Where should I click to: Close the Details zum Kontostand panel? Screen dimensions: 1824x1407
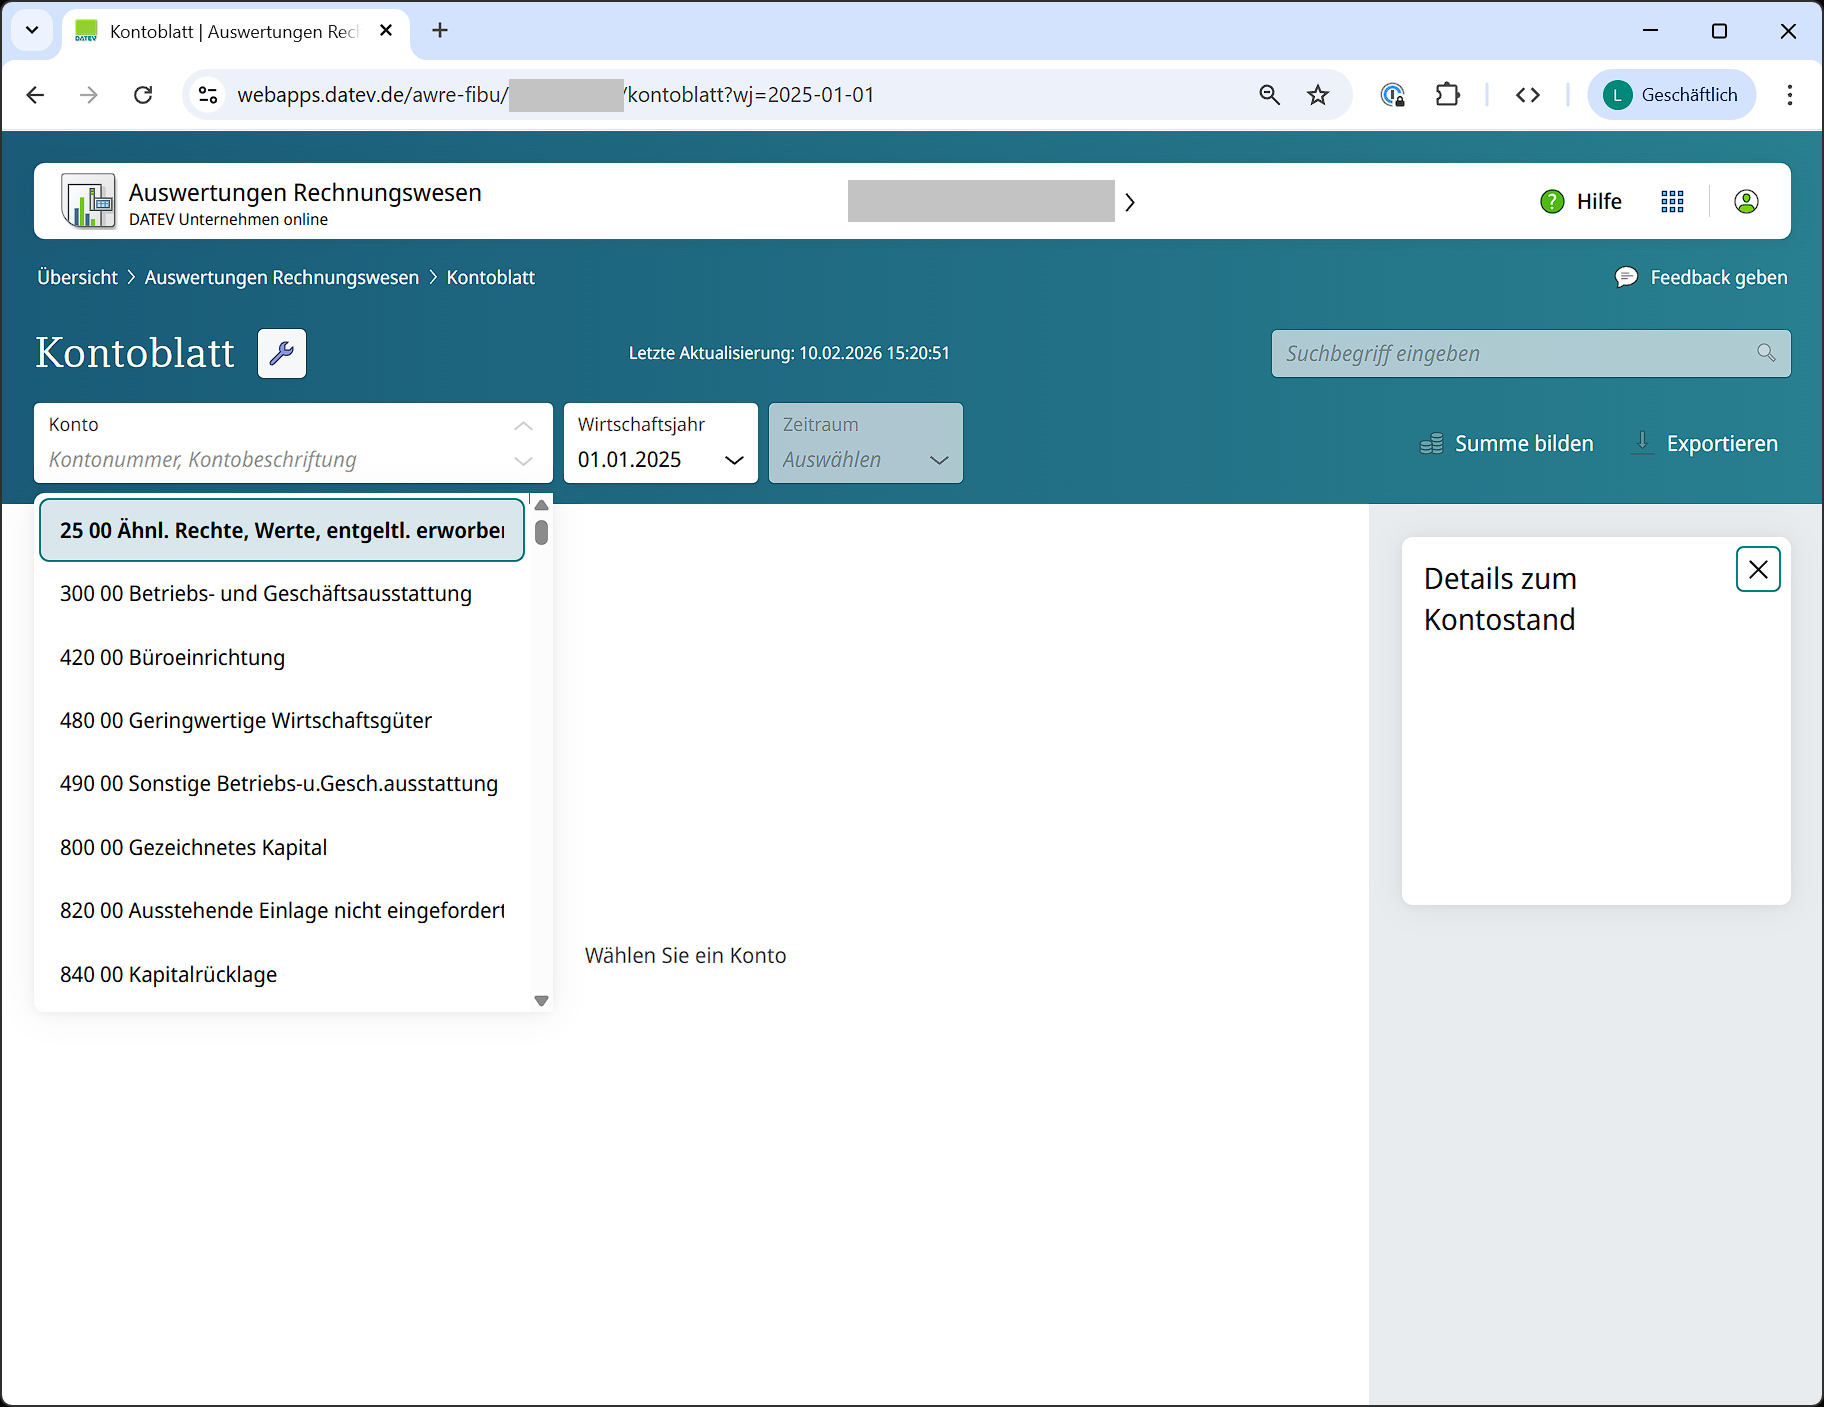(x=1758, y=569)
